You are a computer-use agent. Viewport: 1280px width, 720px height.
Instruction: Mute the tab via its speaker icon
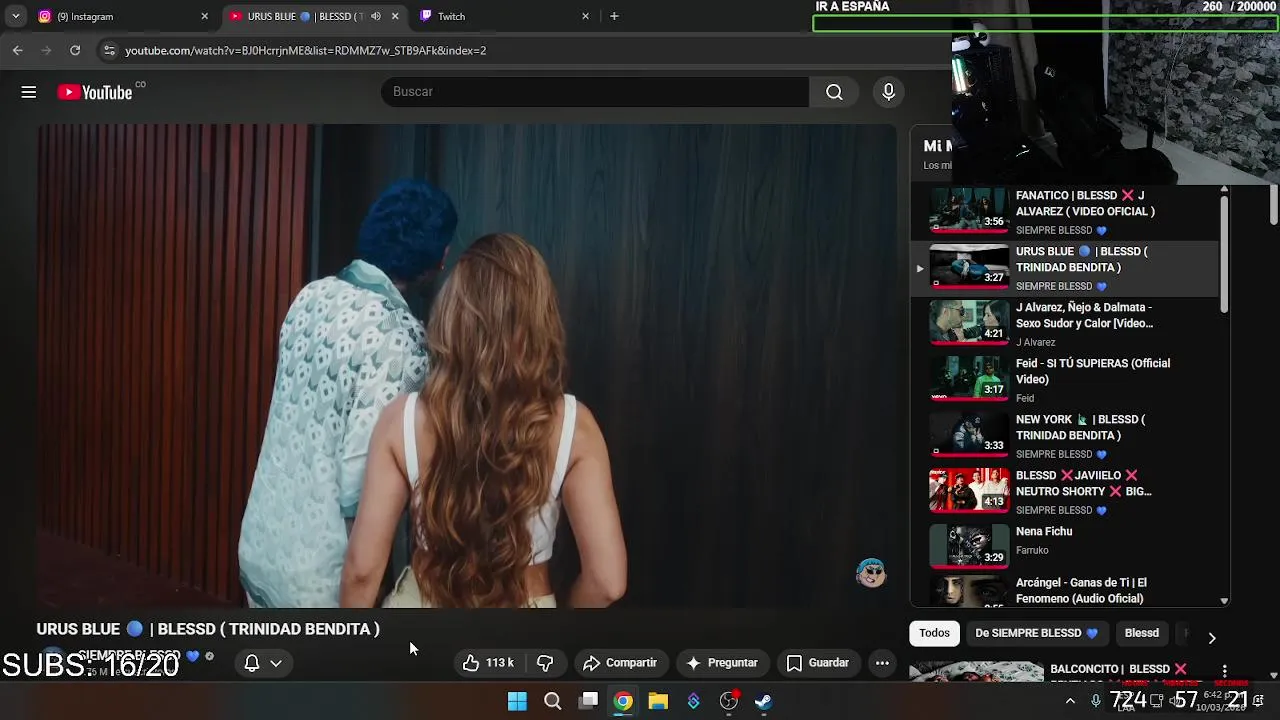(376, 16)
